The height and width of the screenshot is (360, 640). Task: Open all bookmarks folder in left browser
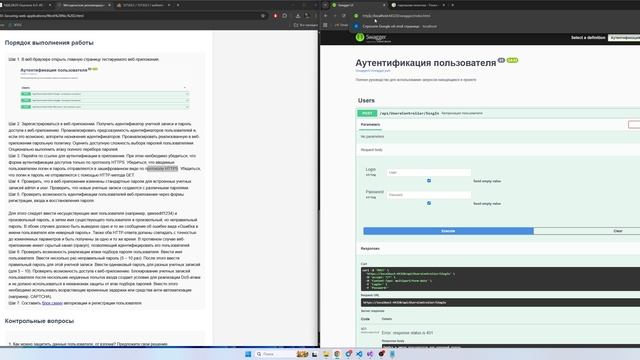306,25
